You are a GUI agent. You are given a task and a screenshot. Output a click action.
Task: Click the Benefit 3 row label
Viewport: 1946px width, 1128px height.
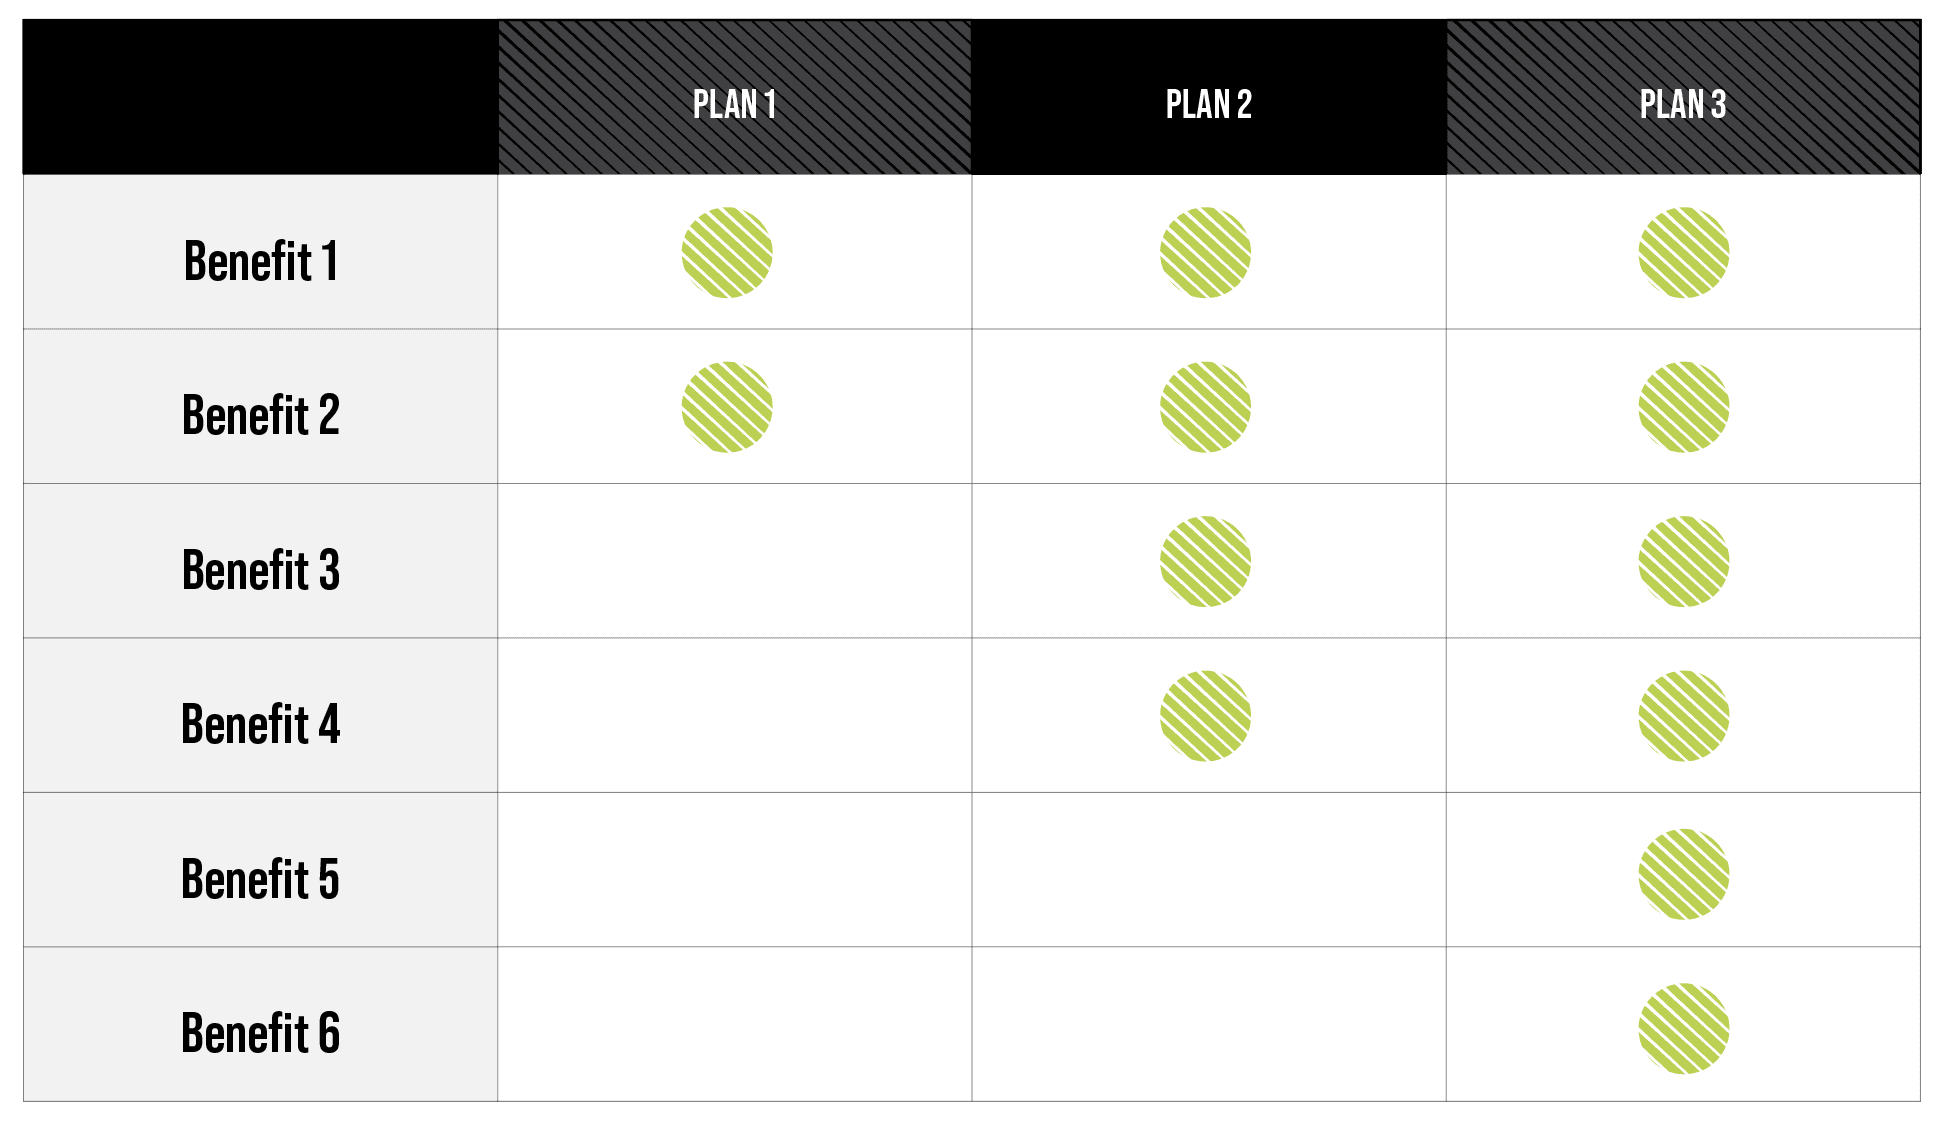pyautogui.click(x=261, y=571)
